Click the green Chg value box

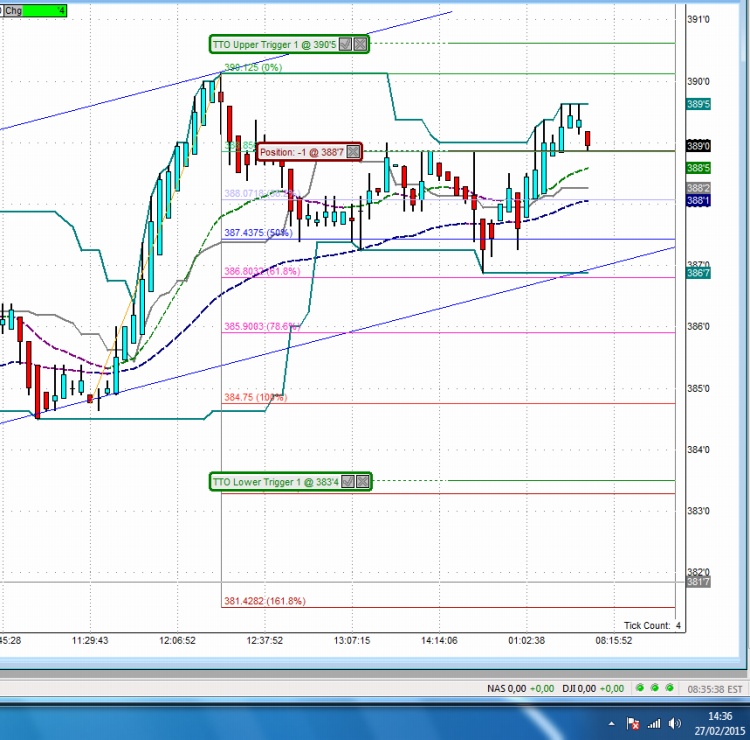44,11
